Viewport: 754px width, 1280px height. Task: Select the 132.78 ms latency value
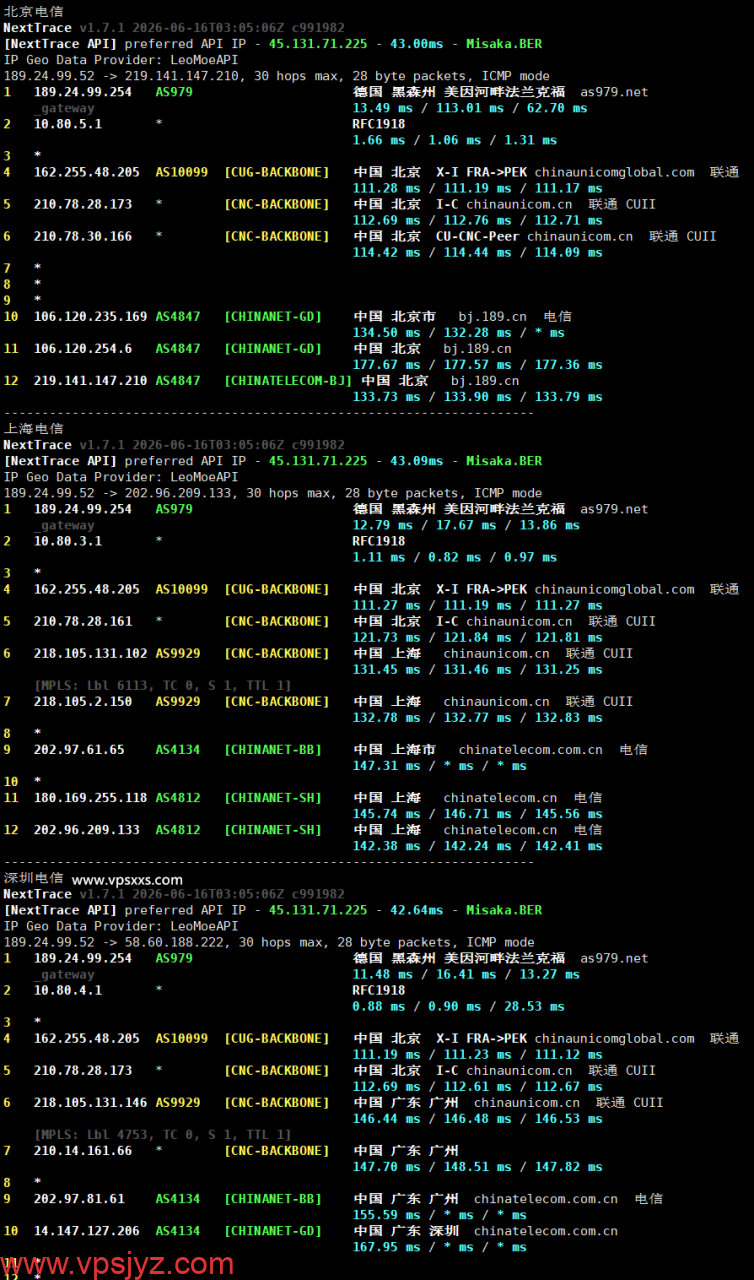coord(389,717)
